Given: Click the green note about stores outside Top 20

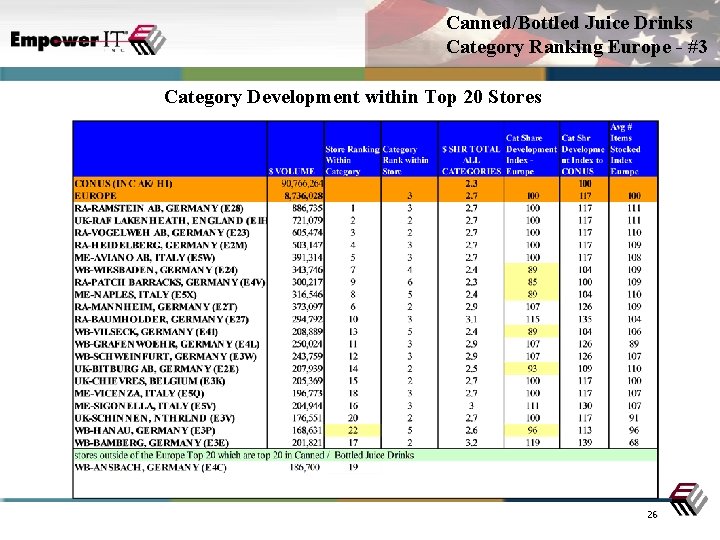Looking at the screenshot, I should [365, 455].
